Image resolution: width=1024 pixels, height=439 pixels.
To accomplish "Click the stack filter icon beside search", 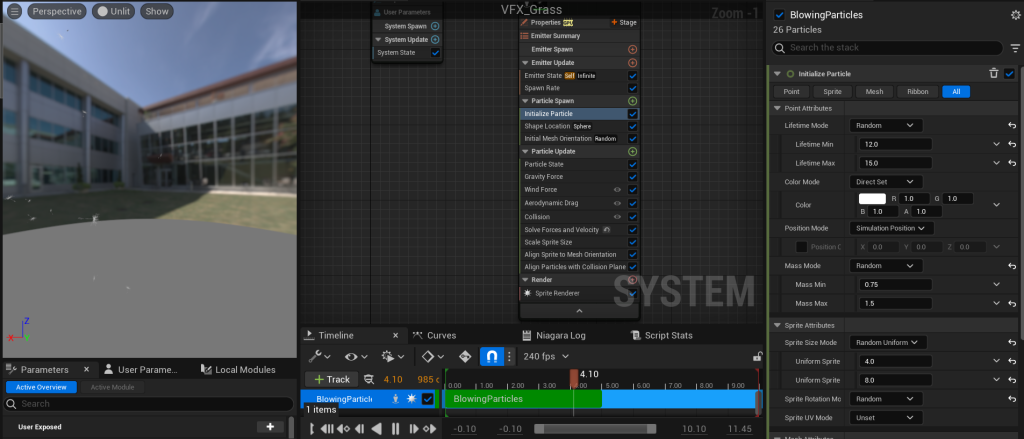I will click(x=1013, y=48).
